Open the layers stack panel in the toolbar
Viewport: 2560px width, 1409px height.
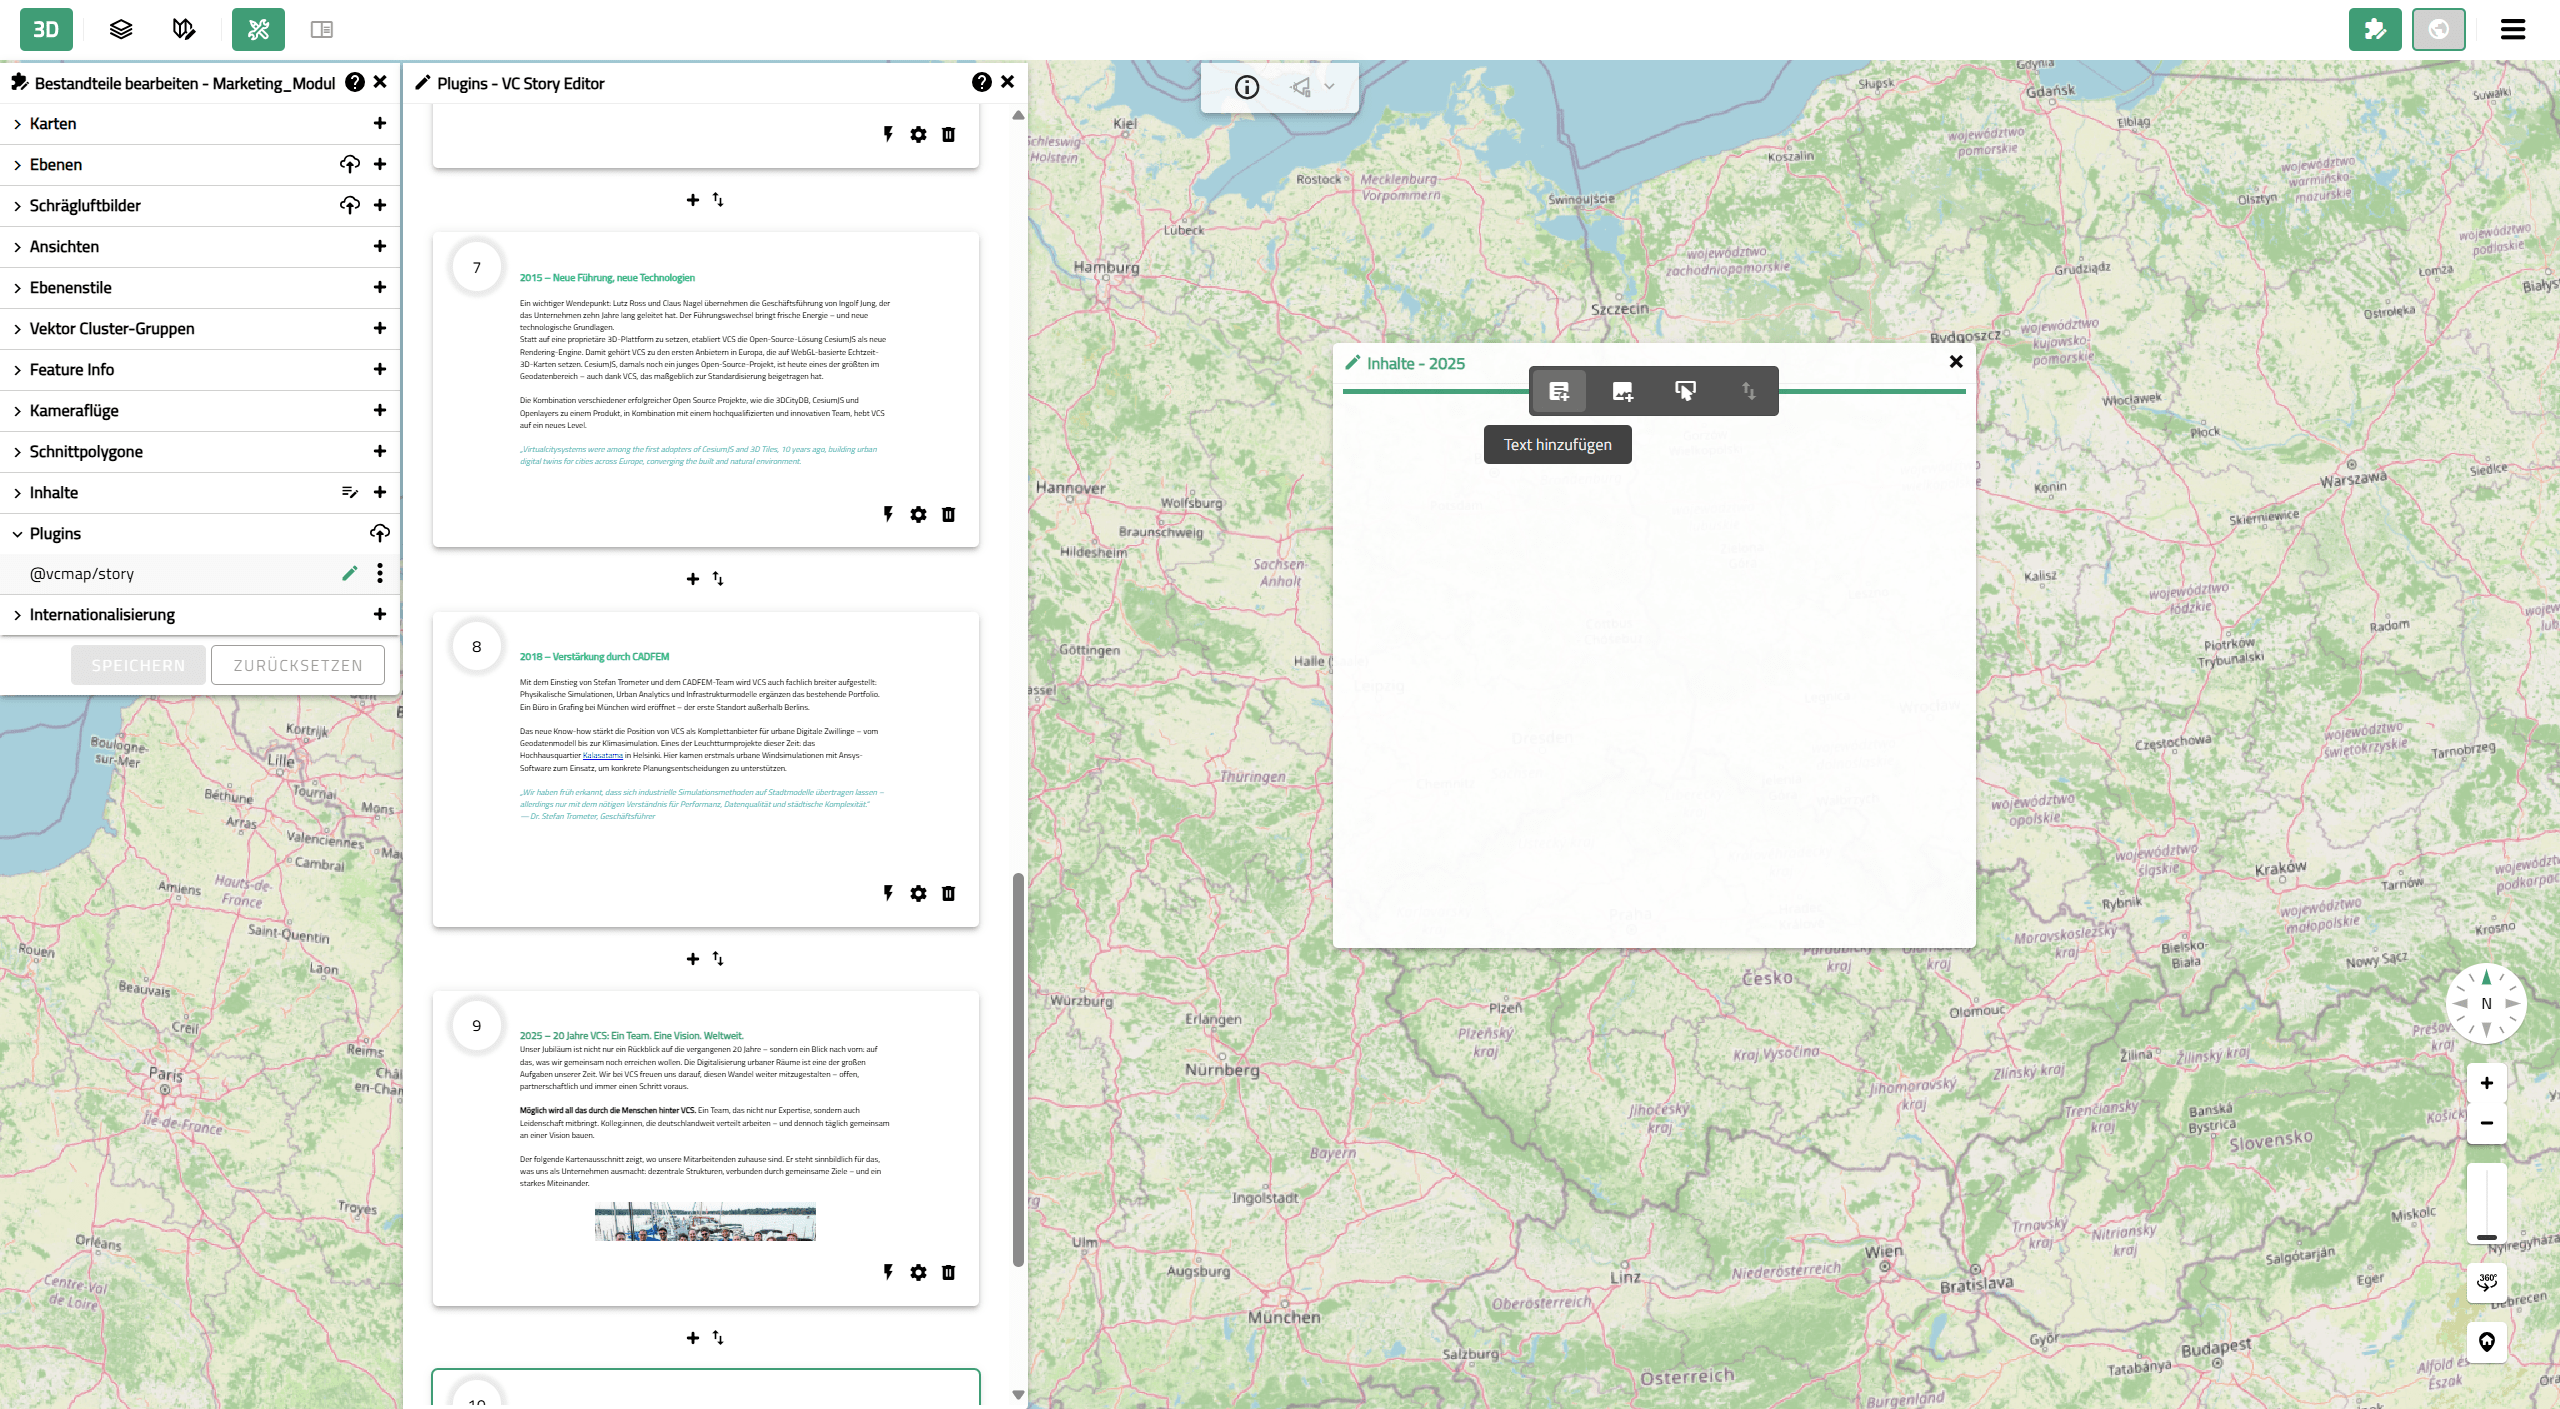pos(121,29)
